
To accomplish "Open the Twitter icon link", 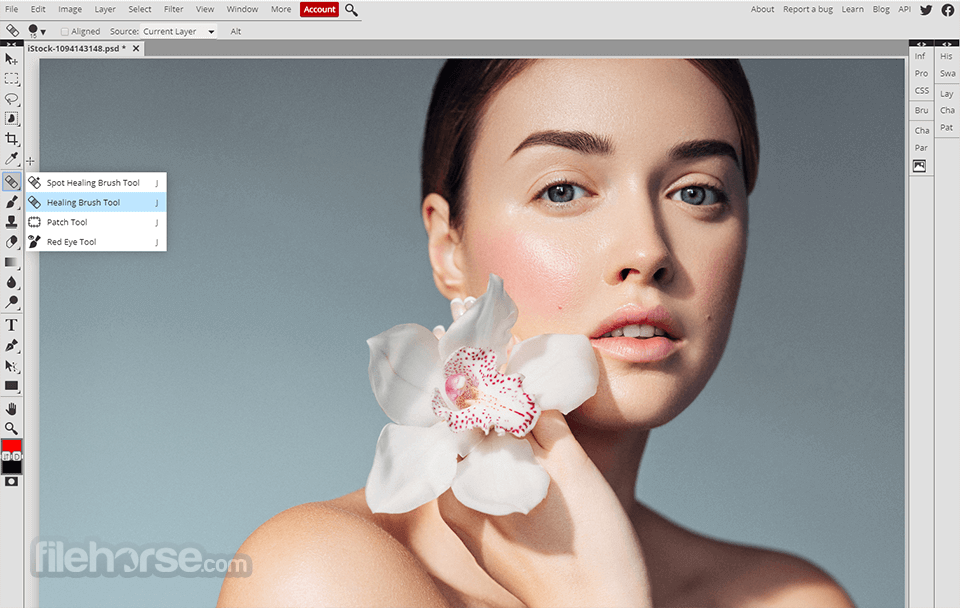I will pyautogui.click(x=926, y=10).
